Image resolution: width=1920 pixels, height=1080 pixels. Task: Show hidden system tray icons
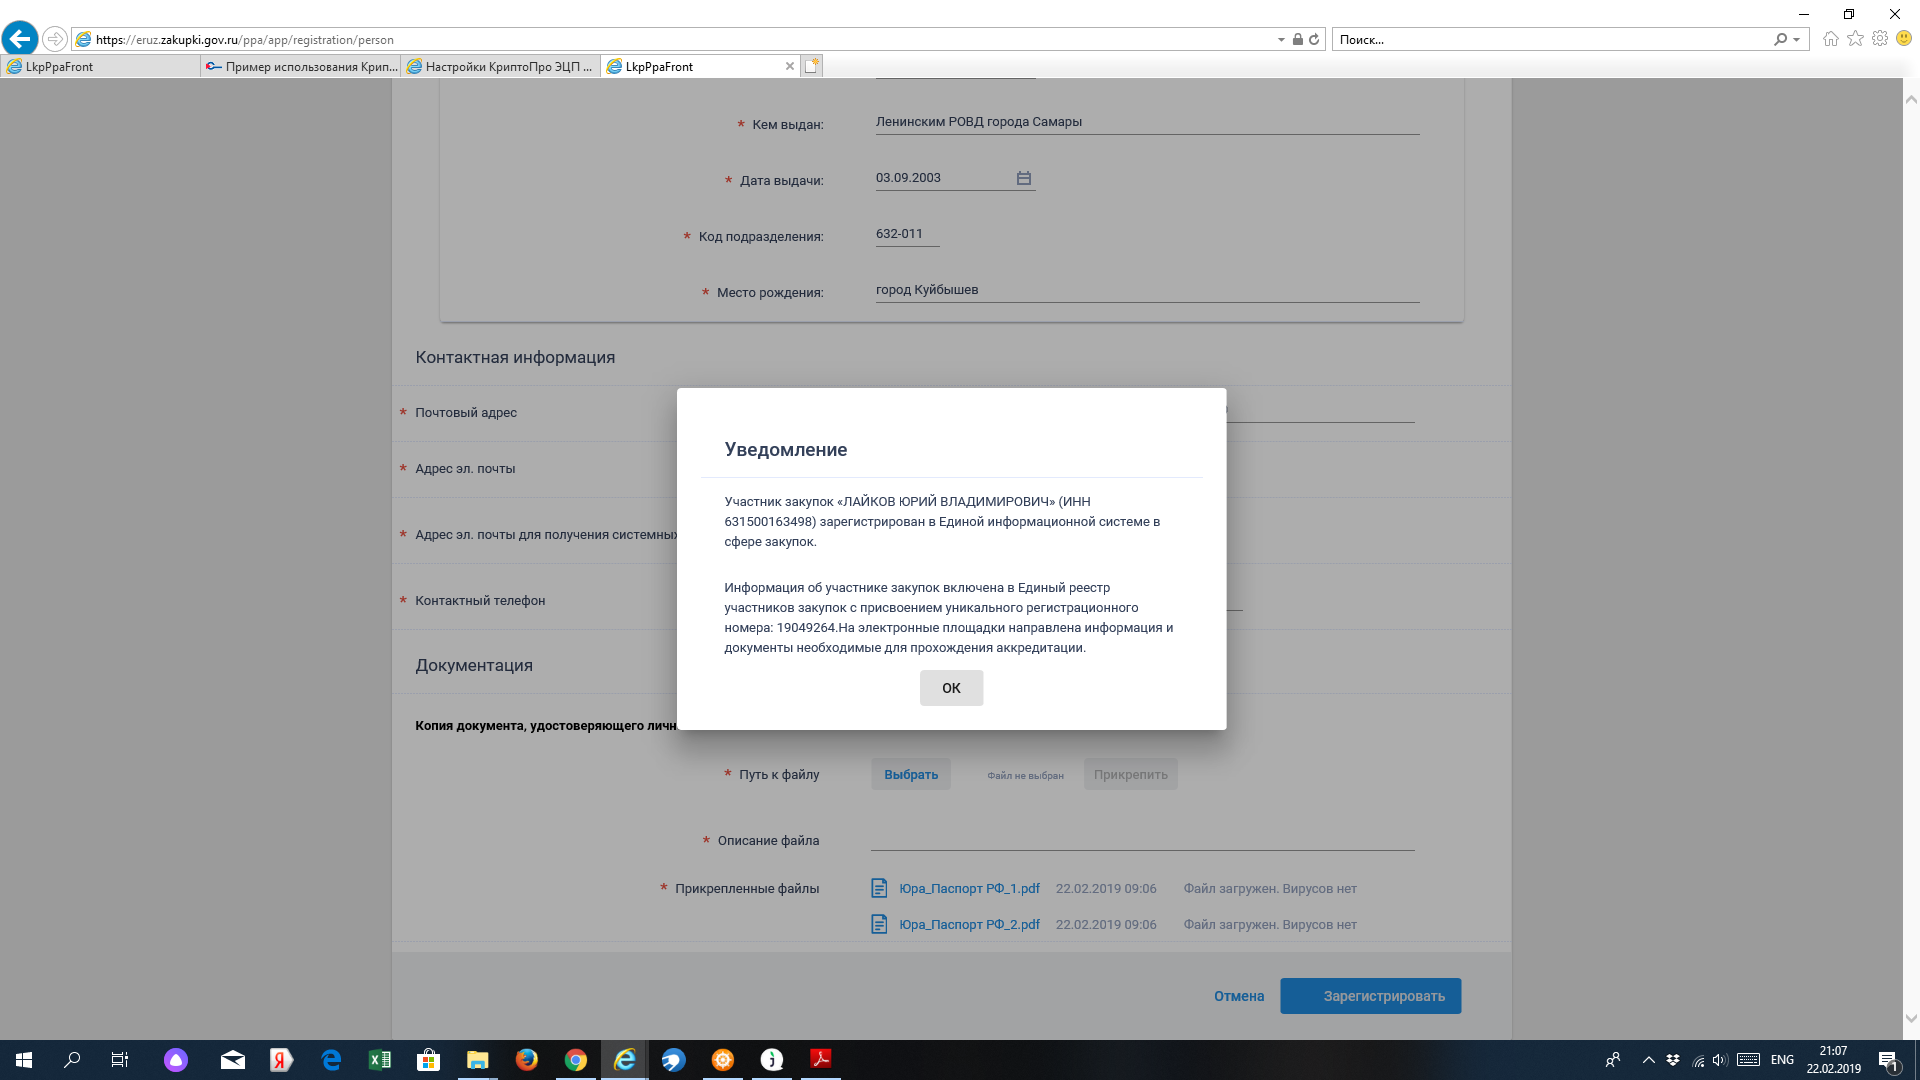(x=1648, y=1060)
